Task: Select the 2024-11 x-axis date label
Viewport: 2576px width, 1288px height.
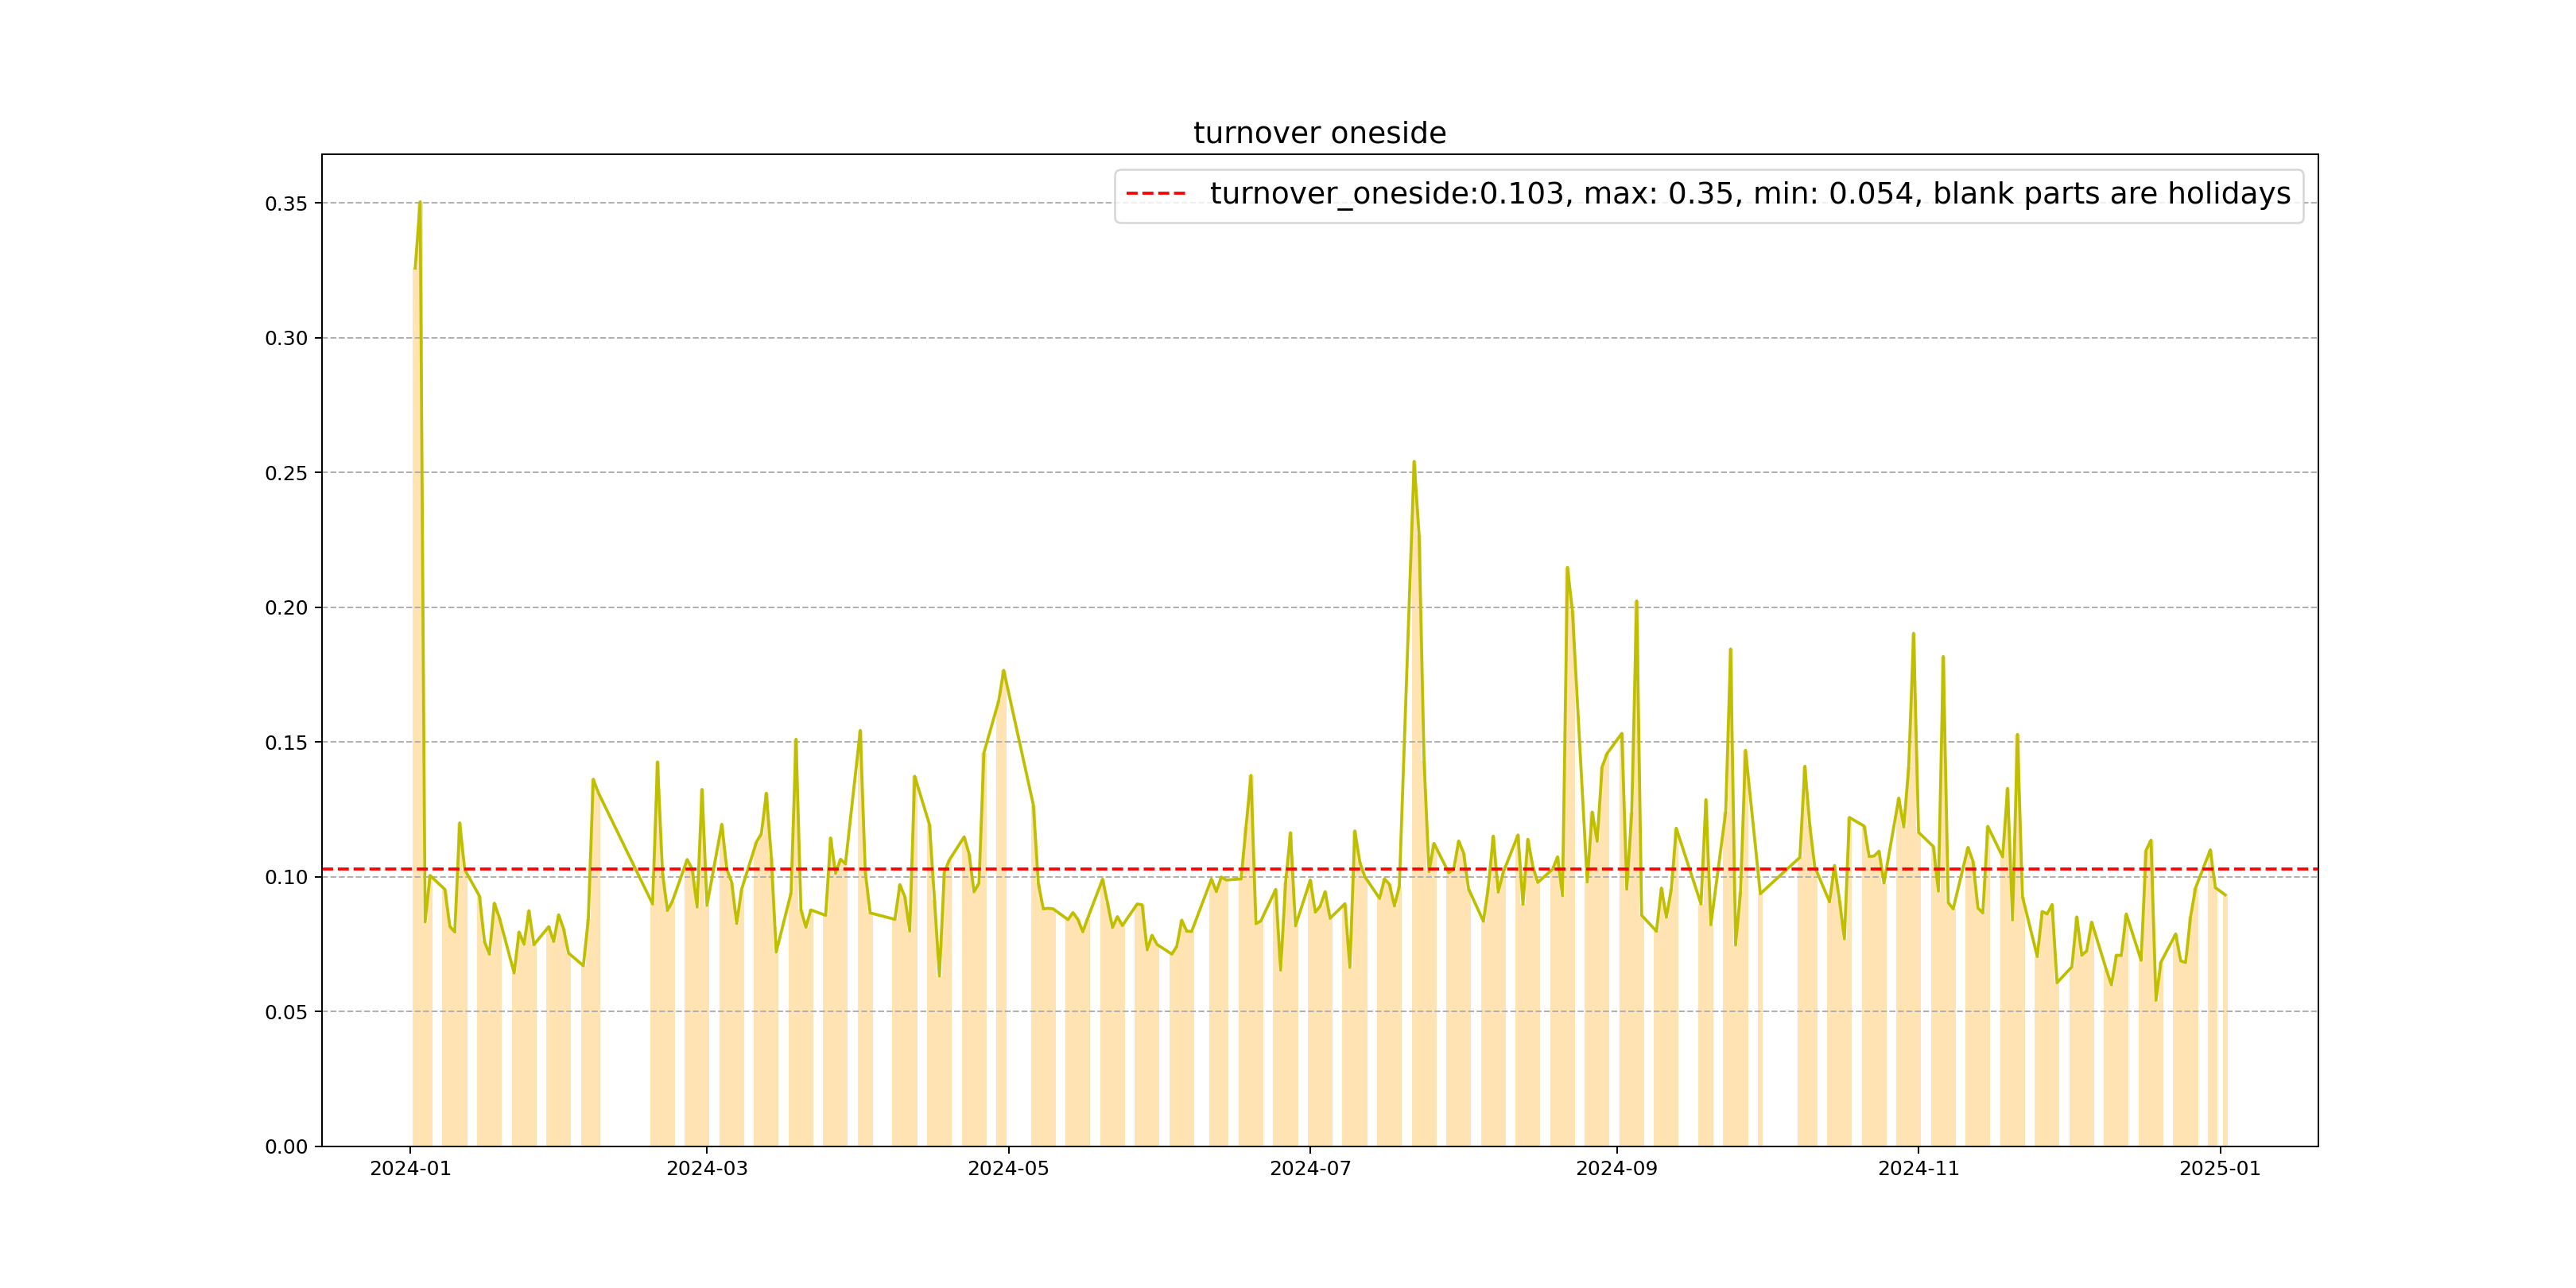Action: click(x=1918, y=1169)
